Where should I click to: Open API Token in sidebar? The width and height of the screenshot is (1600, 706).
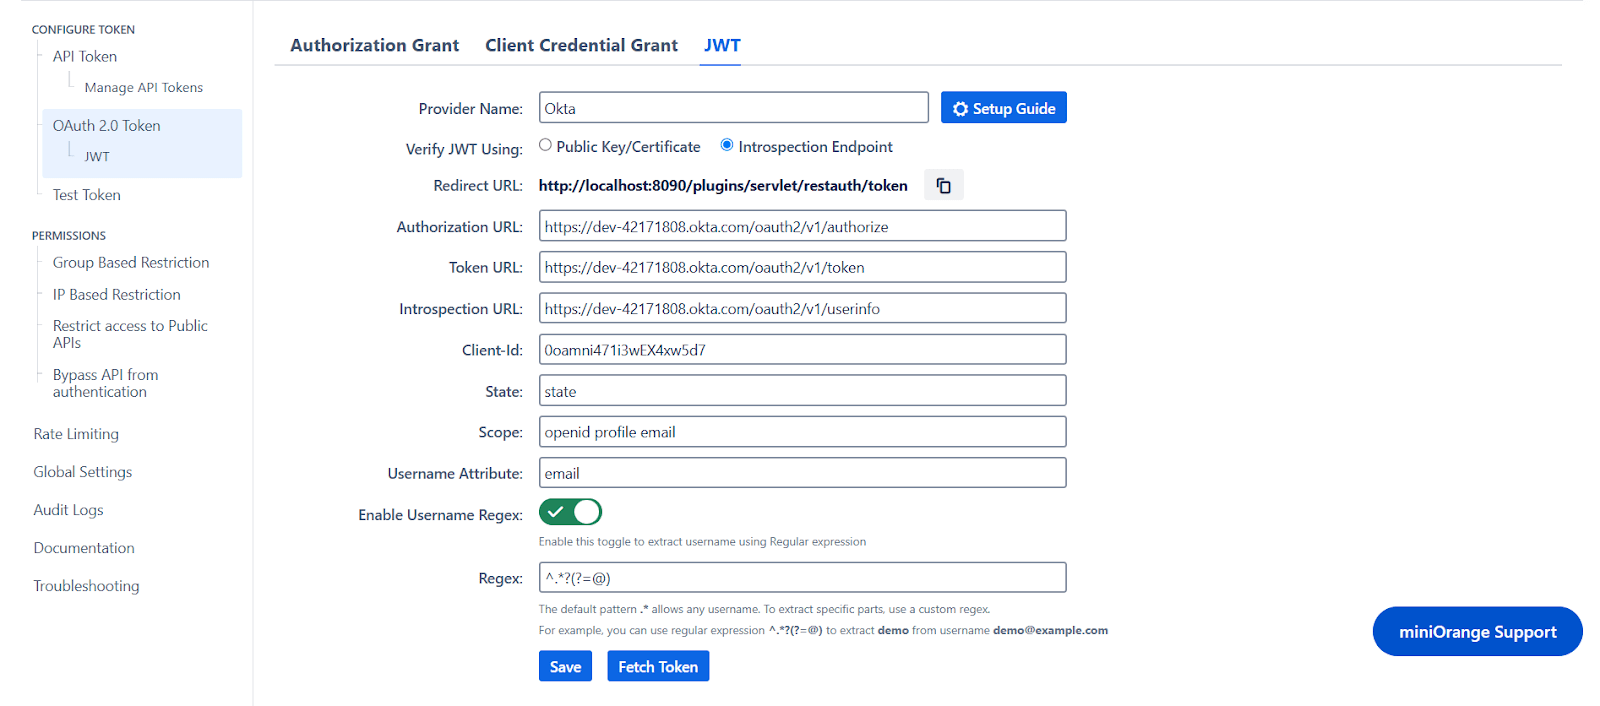pos(85,56)
